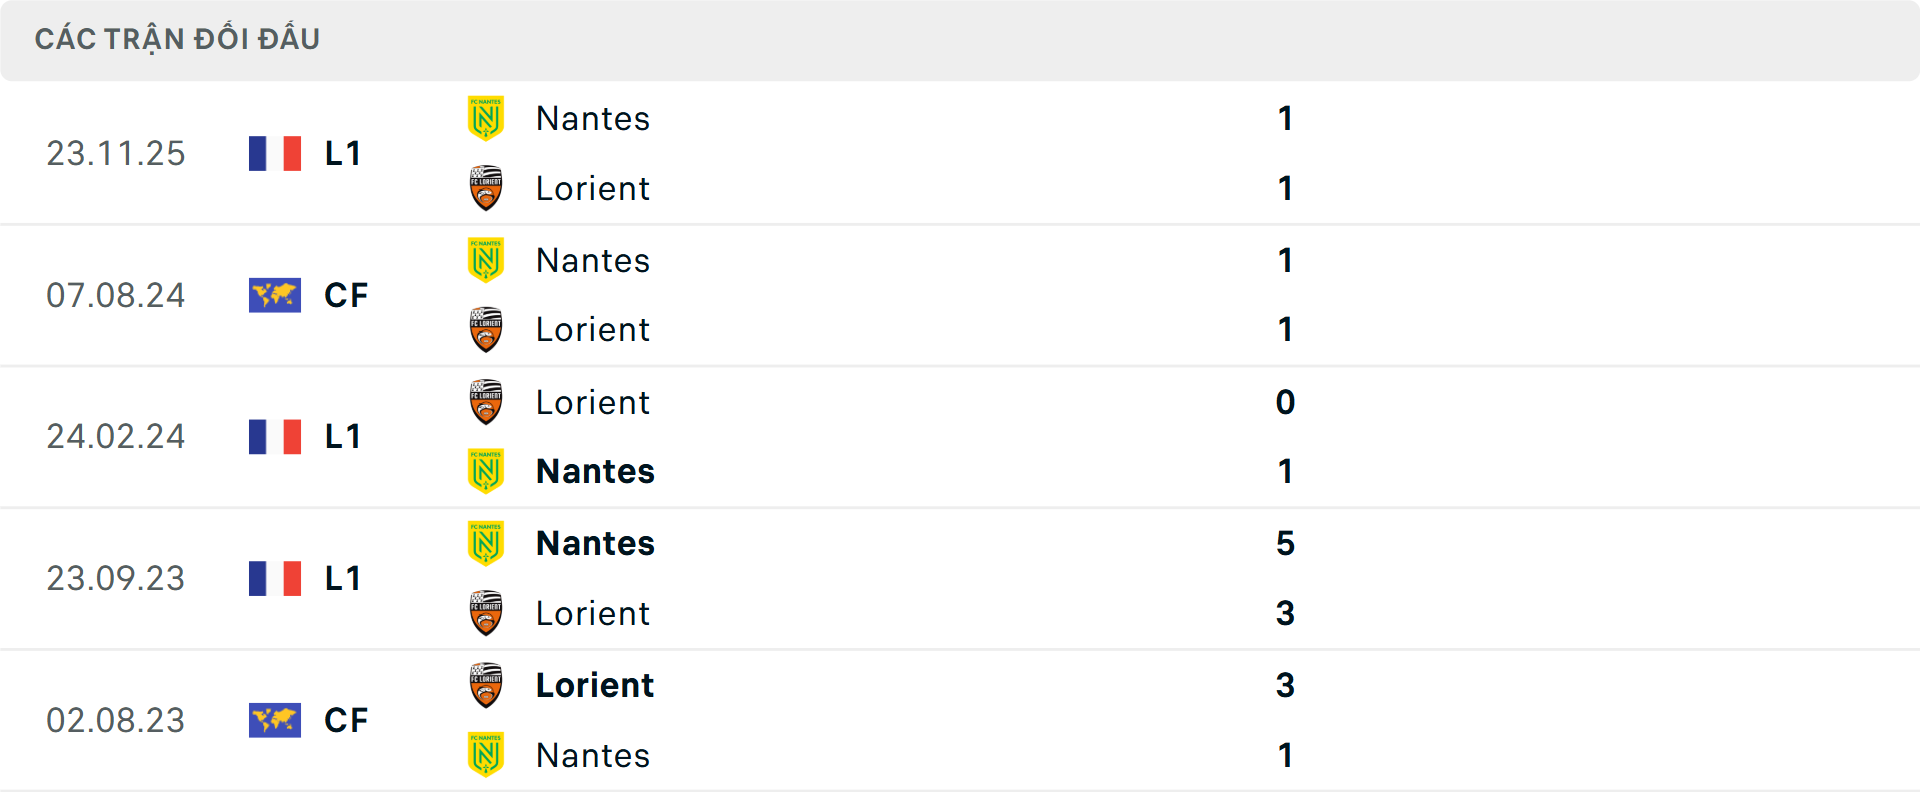Expand the 02.08.23 friendly match details
This screenshot has height=792, width=1920.
[x=960, y=720]
